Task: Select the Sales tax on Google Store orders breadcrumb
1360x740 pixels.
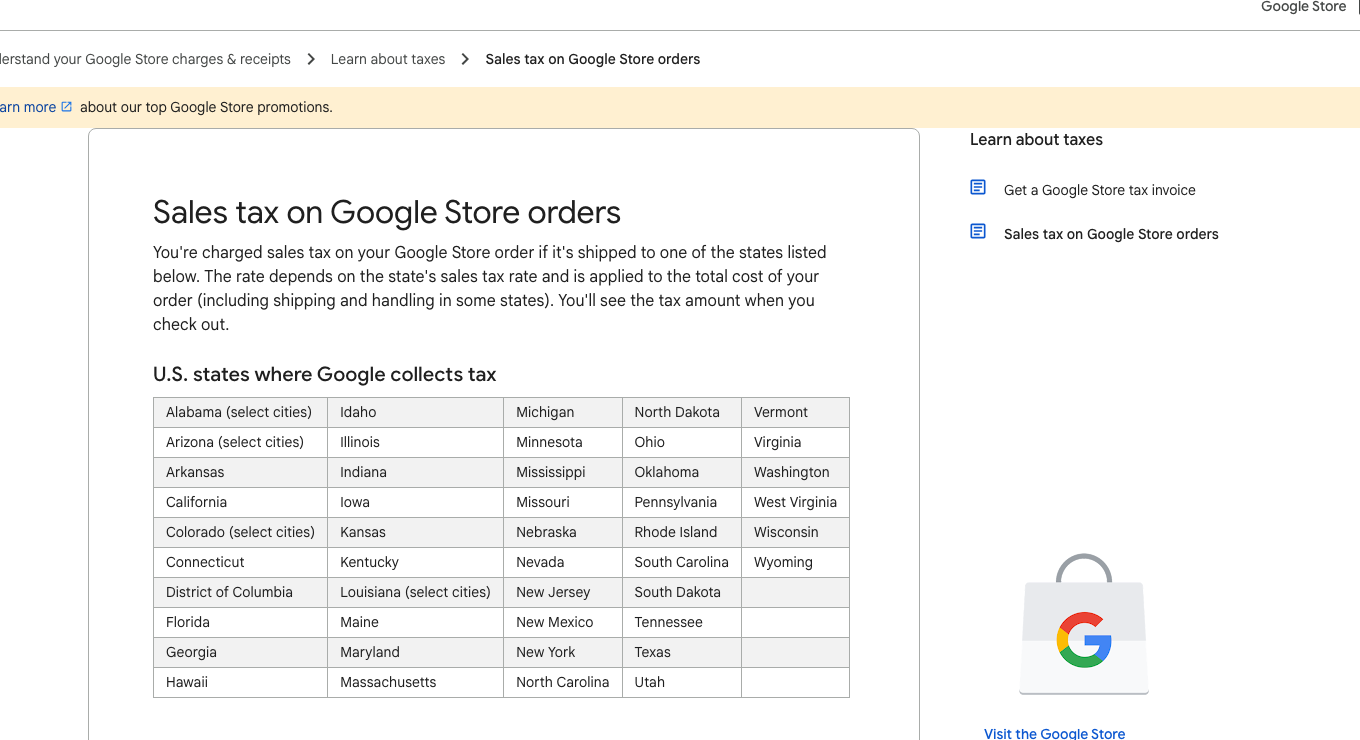Action: (592, 59)
